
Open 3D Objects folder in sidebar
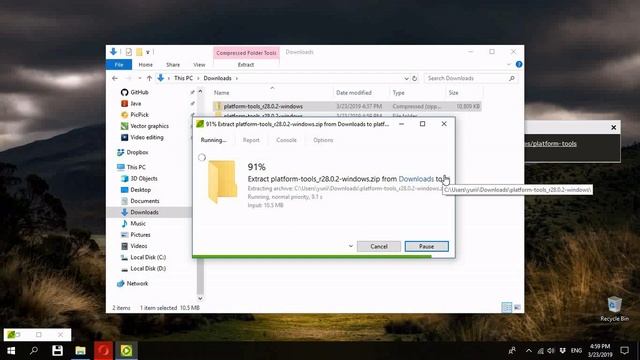pyautogui.click(x=144, y=178)
